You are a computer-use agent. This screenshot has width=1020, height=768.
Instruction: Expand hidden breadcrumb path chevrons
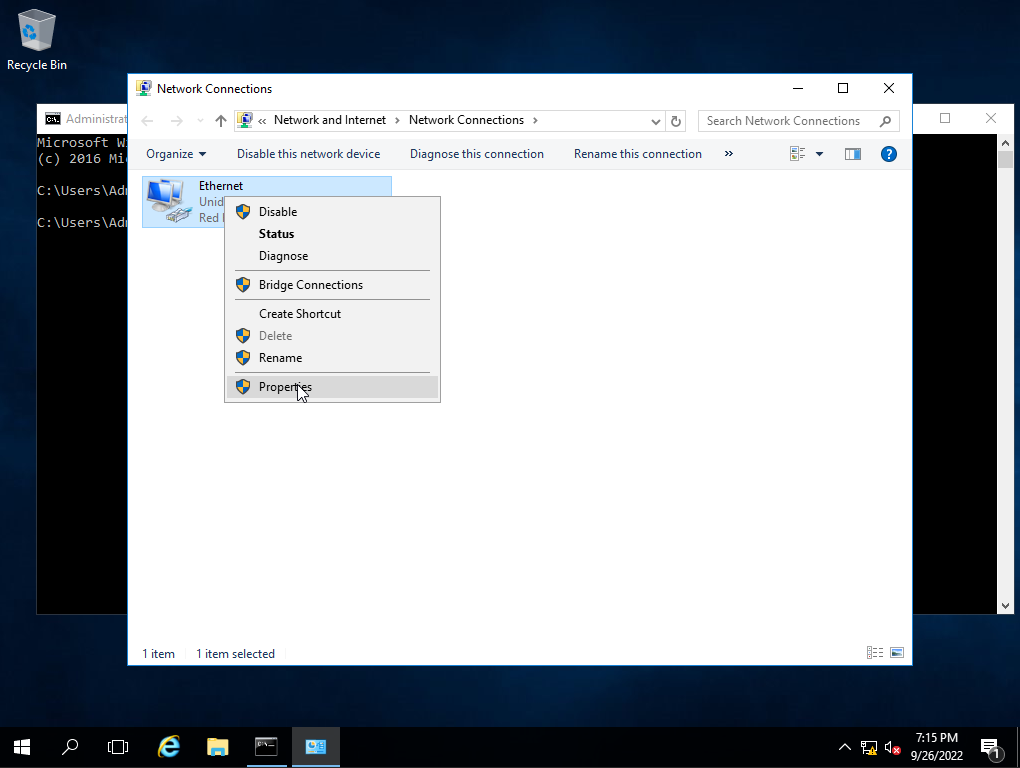point(262,121)
